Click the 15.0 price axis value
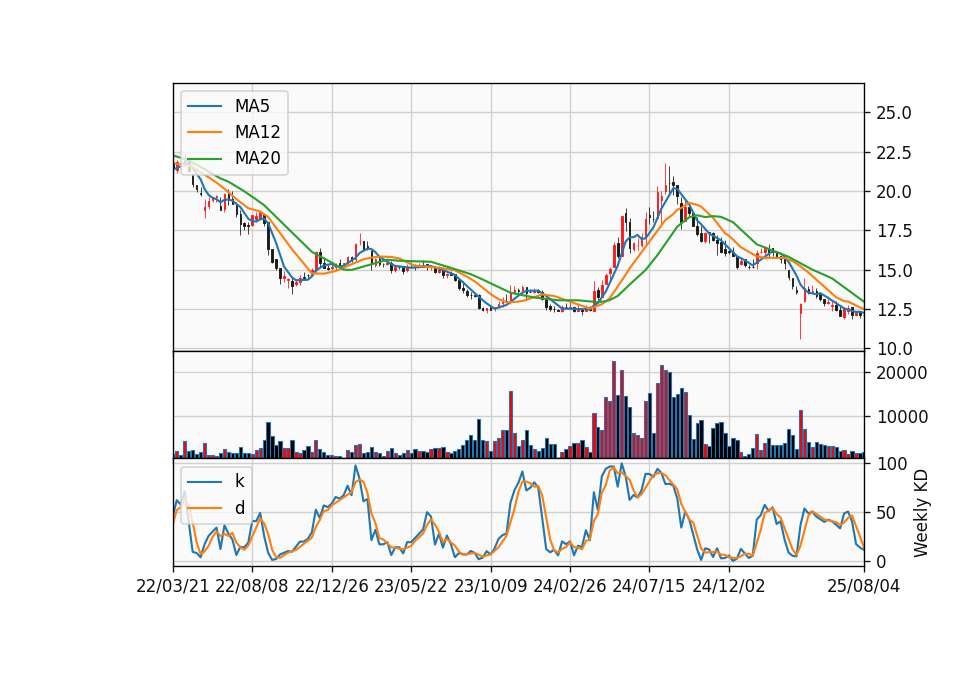 coord(893,271)
